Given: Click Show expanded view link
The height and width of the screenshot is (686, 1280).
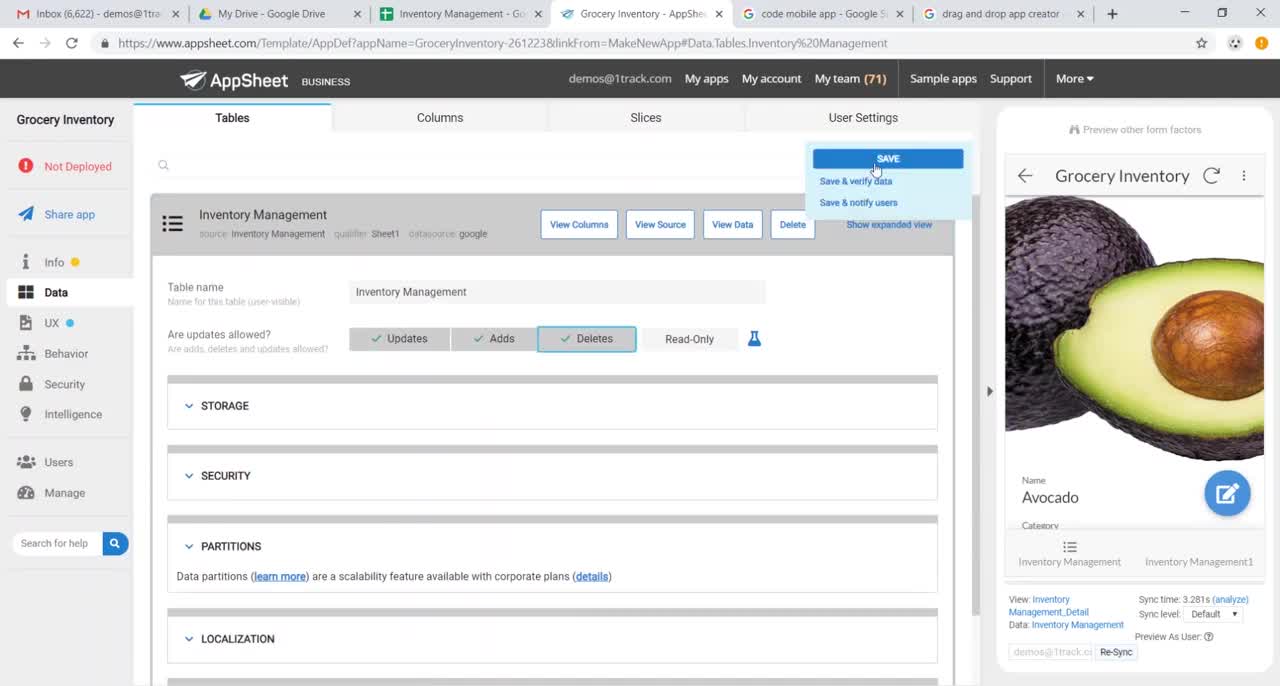Looking at the screenshot, I should (x=889, y=224).
